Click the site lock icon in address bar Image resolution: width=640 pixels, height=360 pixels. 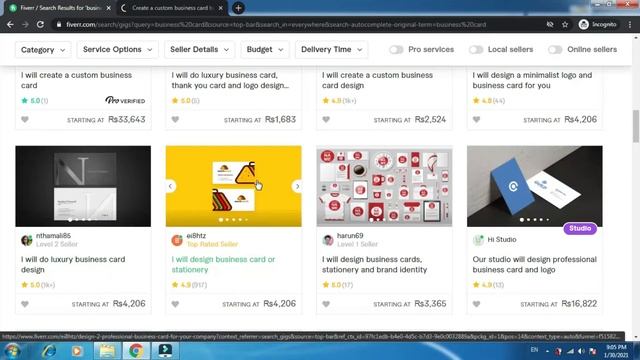(59, 24)
